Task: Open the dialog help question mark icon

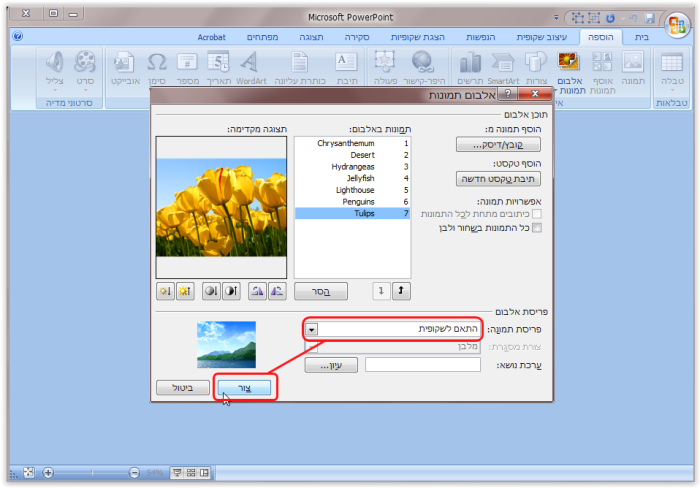Action: click(510, 95)
